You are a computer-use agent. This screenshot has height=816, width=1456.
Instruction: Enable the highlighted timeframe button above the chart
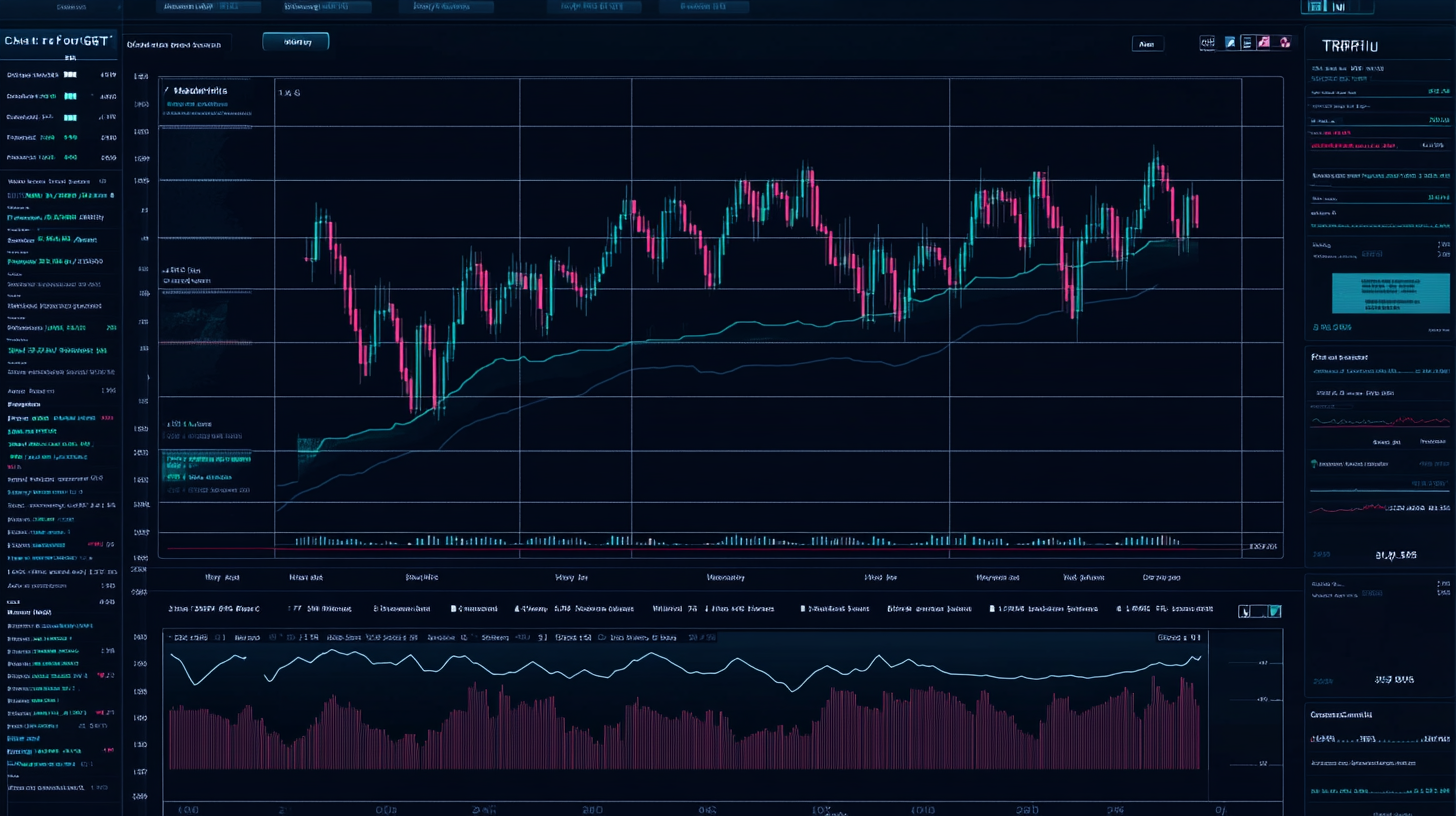click(x=294, y=41)
